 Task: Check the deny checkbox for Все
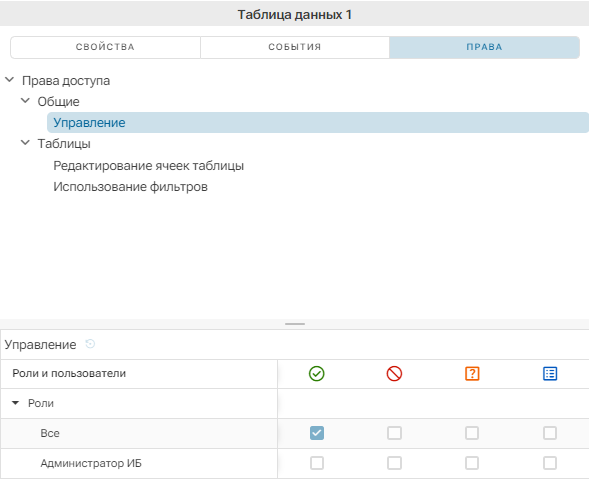(x=394, y=433)
